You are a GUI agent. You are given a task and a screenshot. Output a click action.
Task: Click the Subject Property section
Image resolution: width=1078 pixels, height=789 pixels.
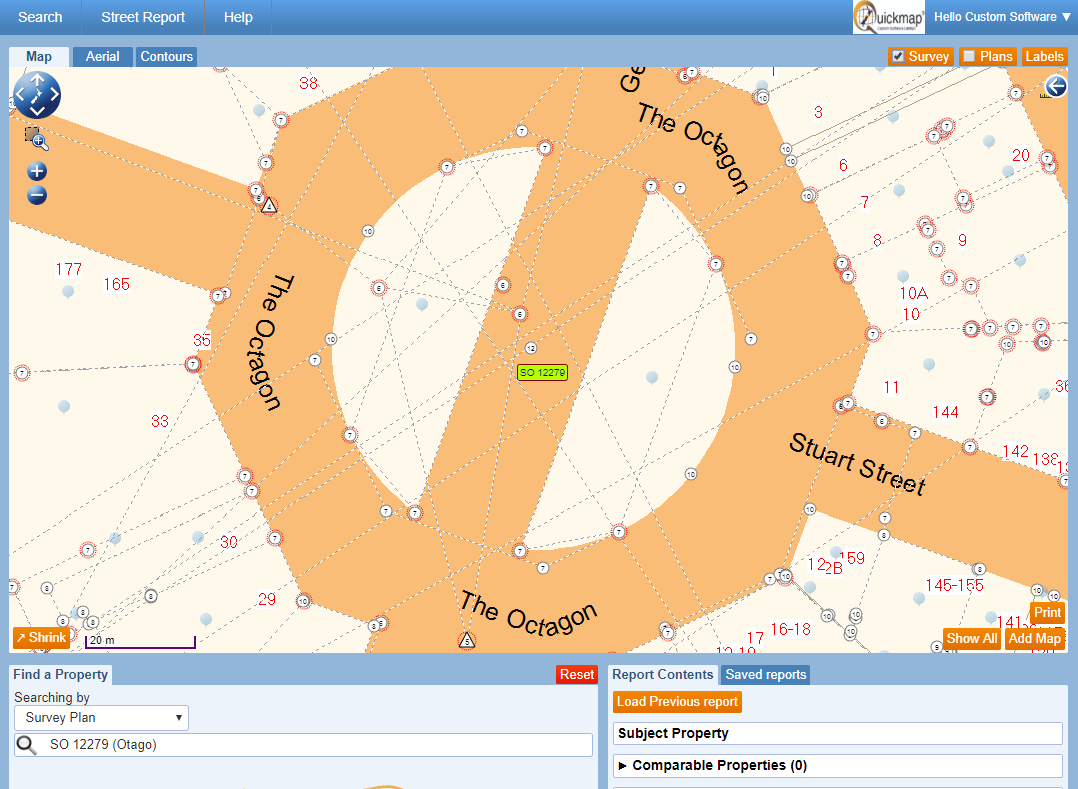click(x=837, y=733)
